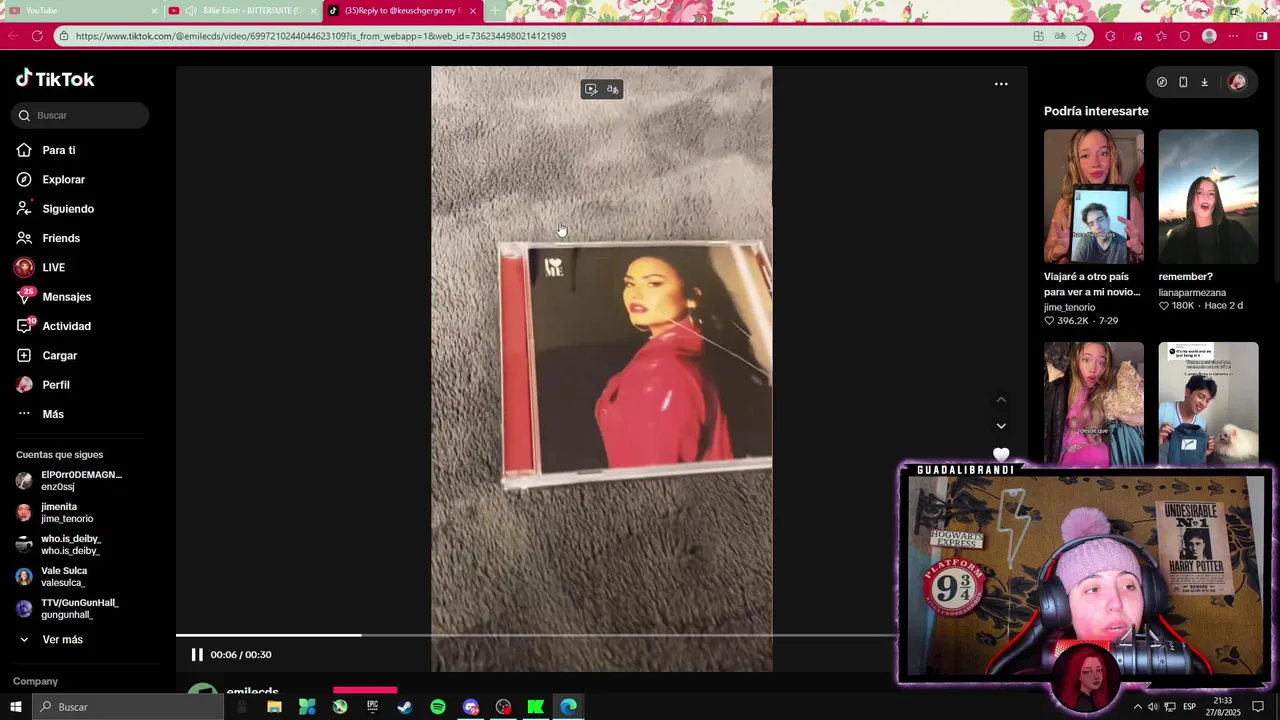
Task: Open Microsoft Edge in the taskbar
Action: 569,707
